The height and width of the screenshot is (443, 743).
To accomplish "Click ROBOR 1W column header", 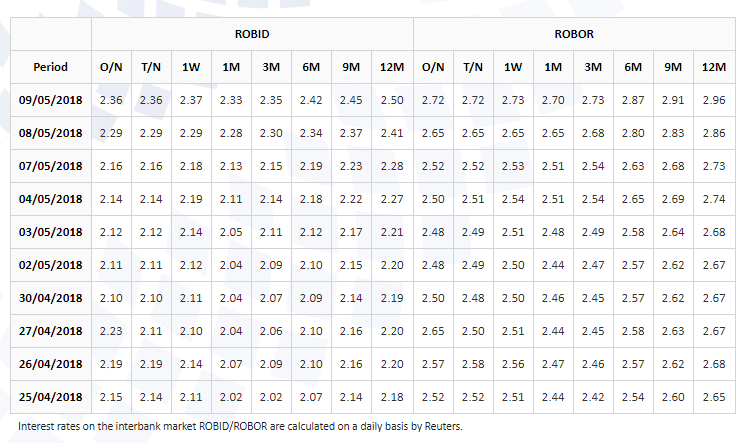I will click(x=513, y=67).
